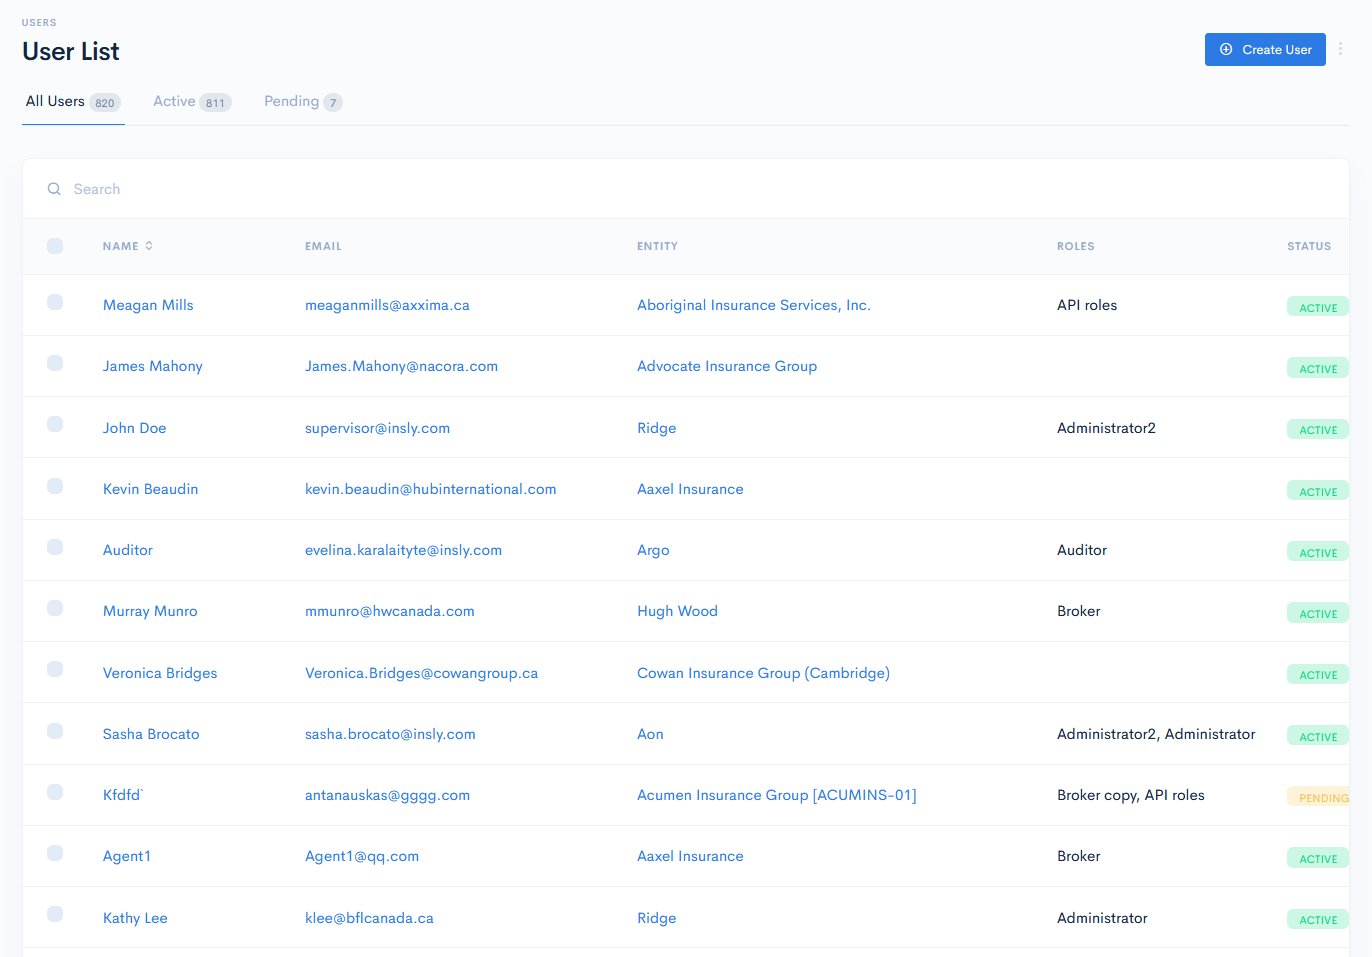1372x957 pixels.
Task: Click the search magnifier icon
Action: pyautogui.click(x=54, y=188)
